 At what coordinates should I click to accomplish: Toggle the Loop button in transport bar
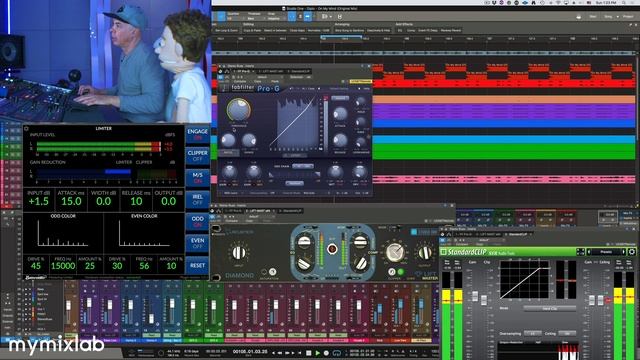[337, 353]
